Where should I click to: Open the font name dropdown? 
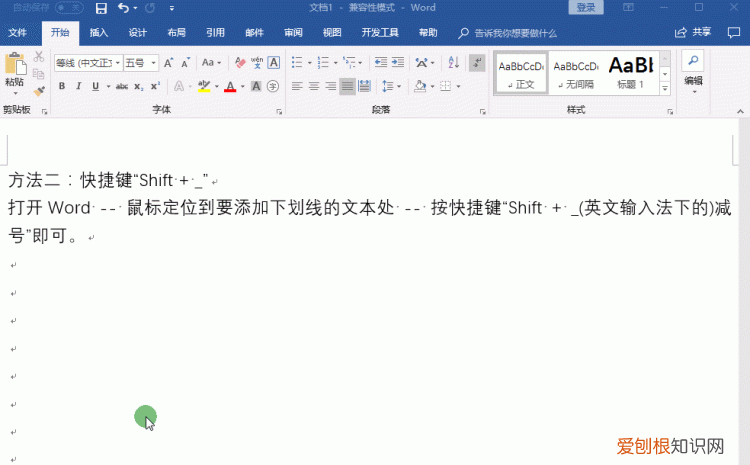click(x=118, y=63)
